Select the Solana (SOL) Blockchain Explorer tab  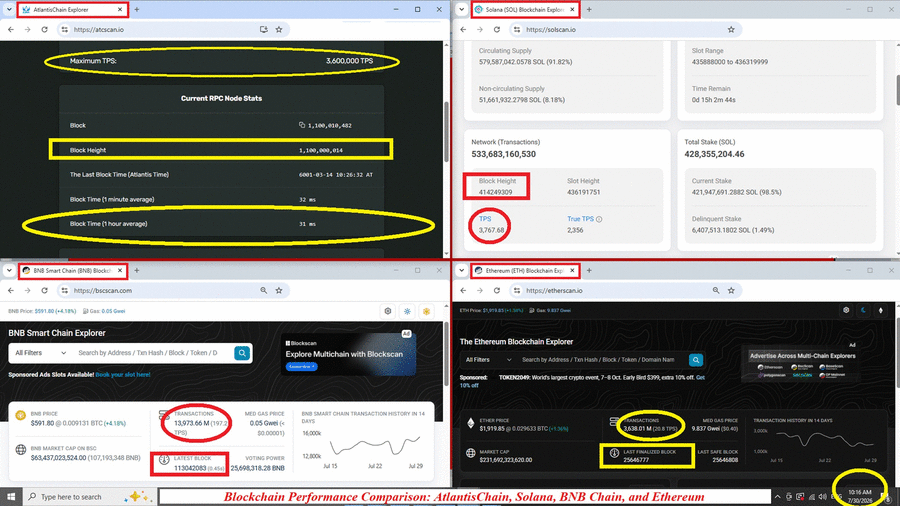(525, 9)
